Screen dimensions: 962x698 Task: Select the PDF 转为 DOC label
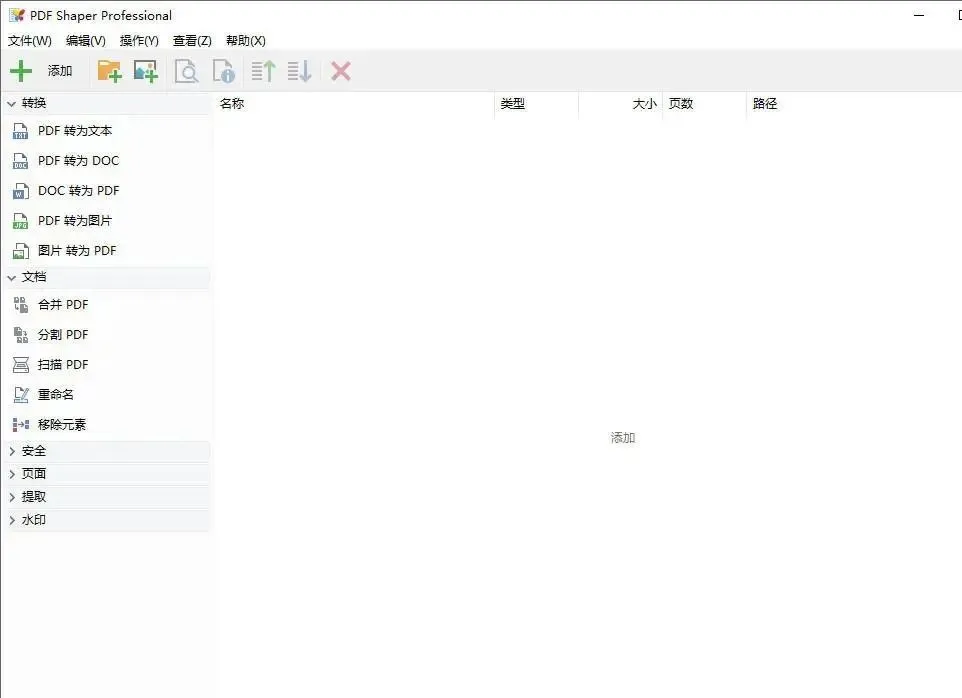click(79, 161)
